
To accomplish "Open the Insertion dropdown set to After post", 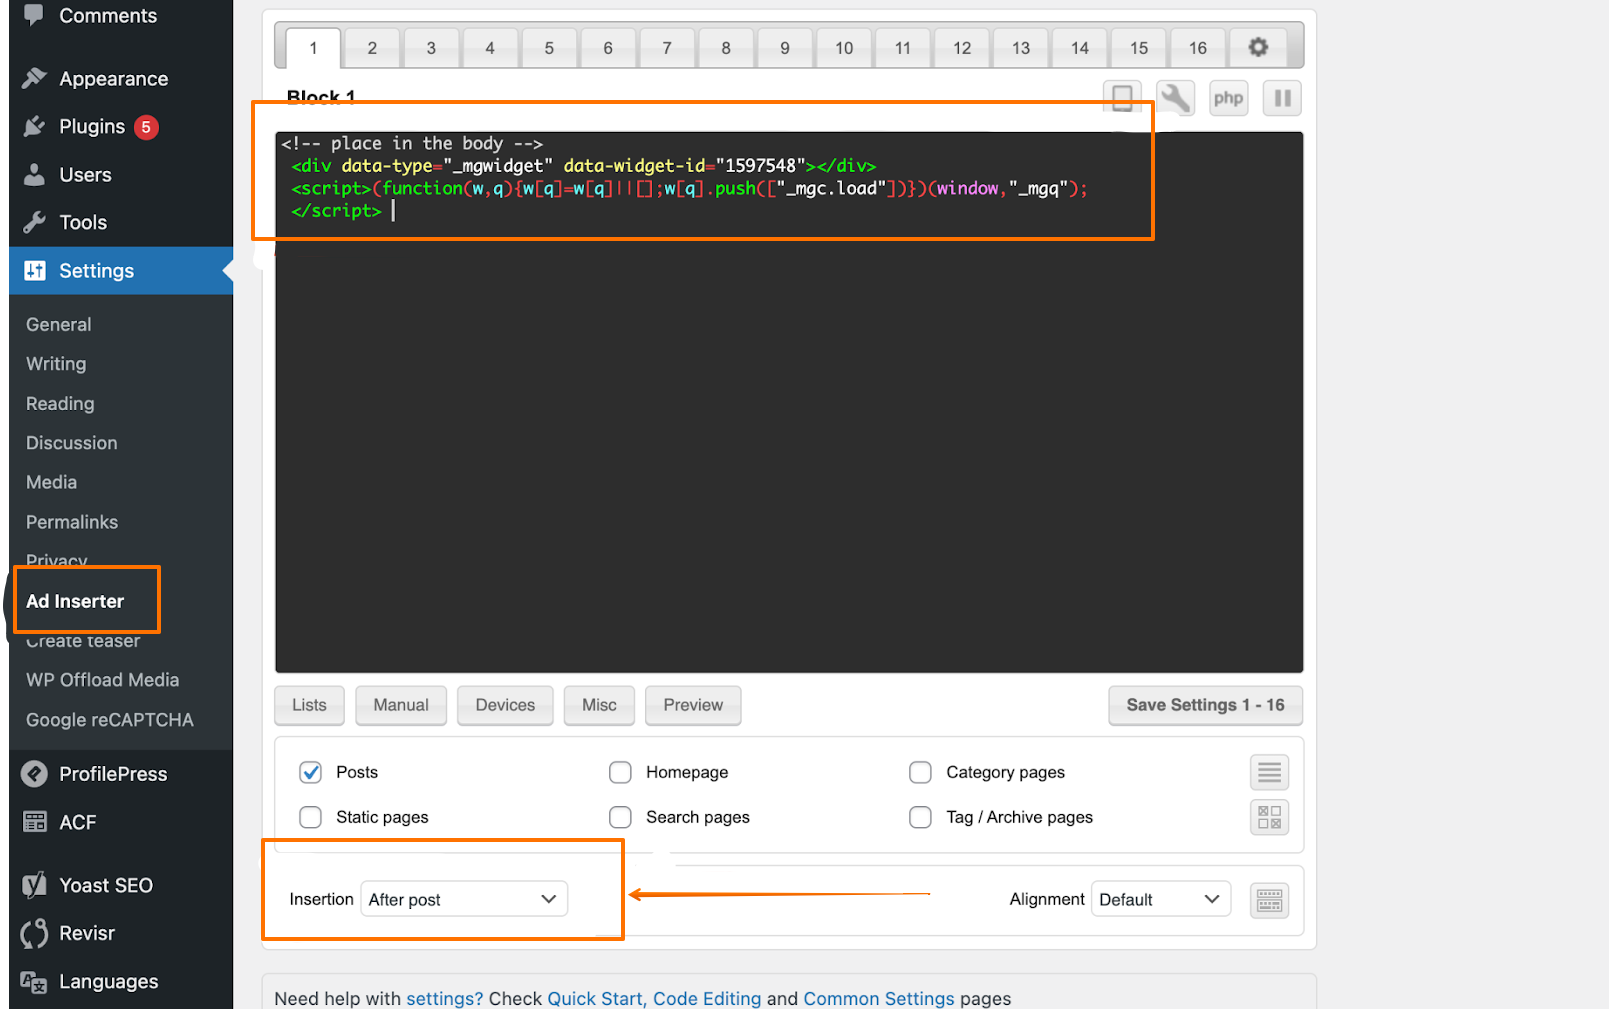I will click(x=463, y=898).
